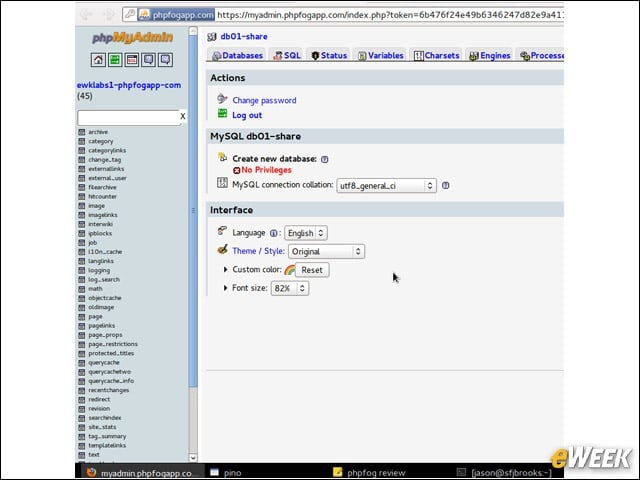Click the Theme paintbrush icon
640x480 pixels.
[222, 249]
